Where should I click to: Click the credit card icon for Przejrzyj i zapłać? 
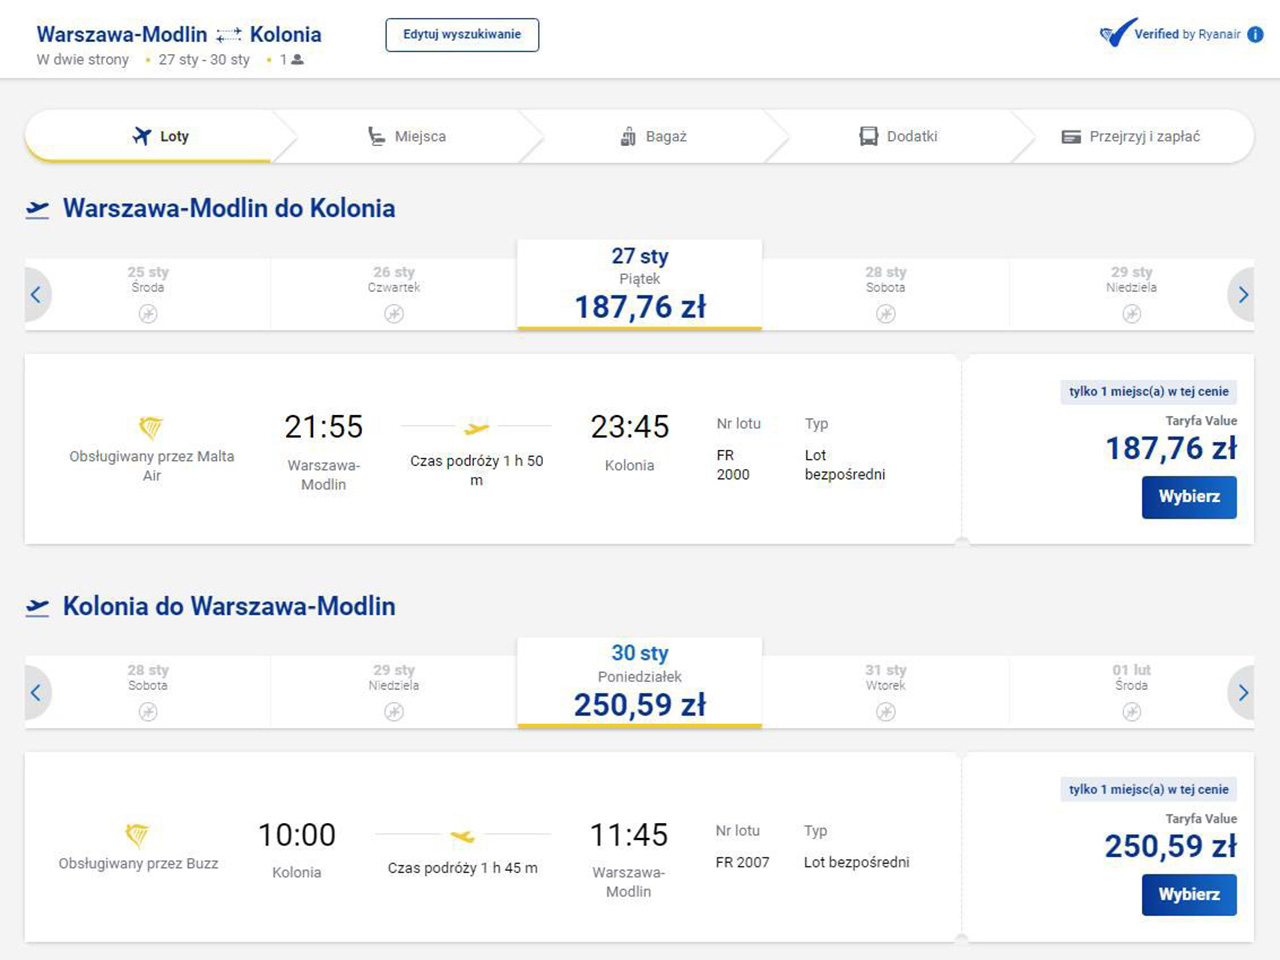[x=1070, y=136]
